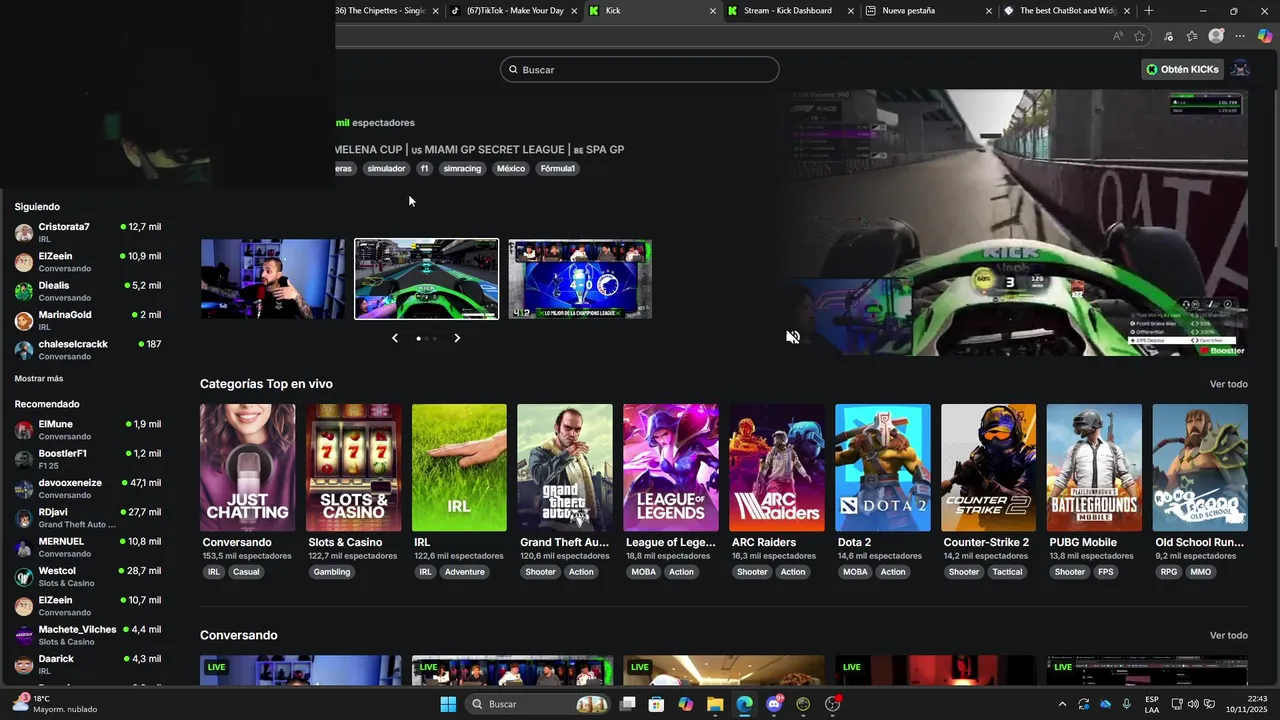The height and width of the screenshot is (720, 1280).
Task: Open microphone tray icon
Action: point(1127,704)
